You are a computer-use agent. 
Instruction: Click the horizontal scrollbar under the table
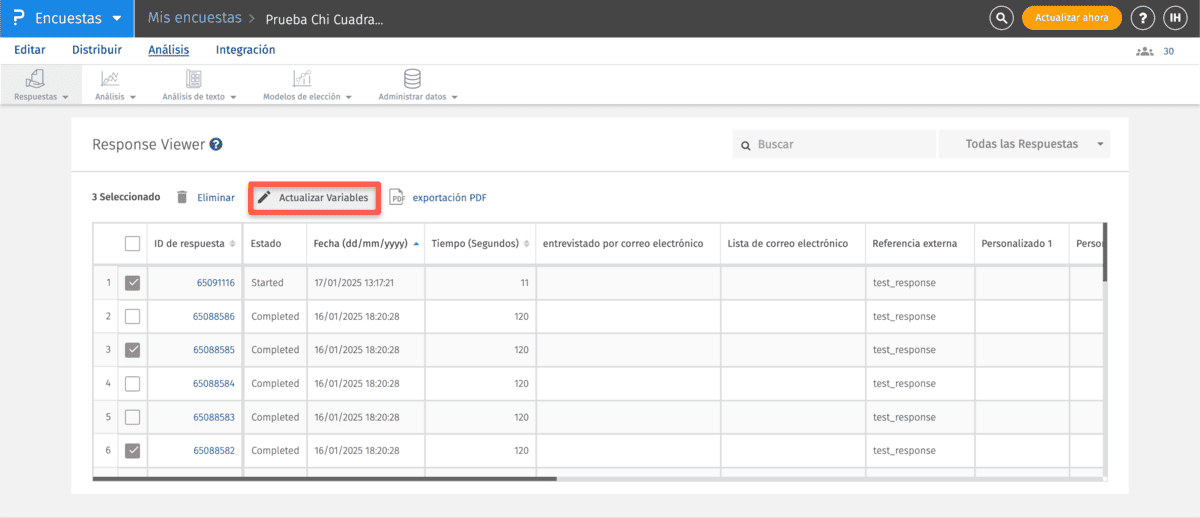click(x=324, y=478)
